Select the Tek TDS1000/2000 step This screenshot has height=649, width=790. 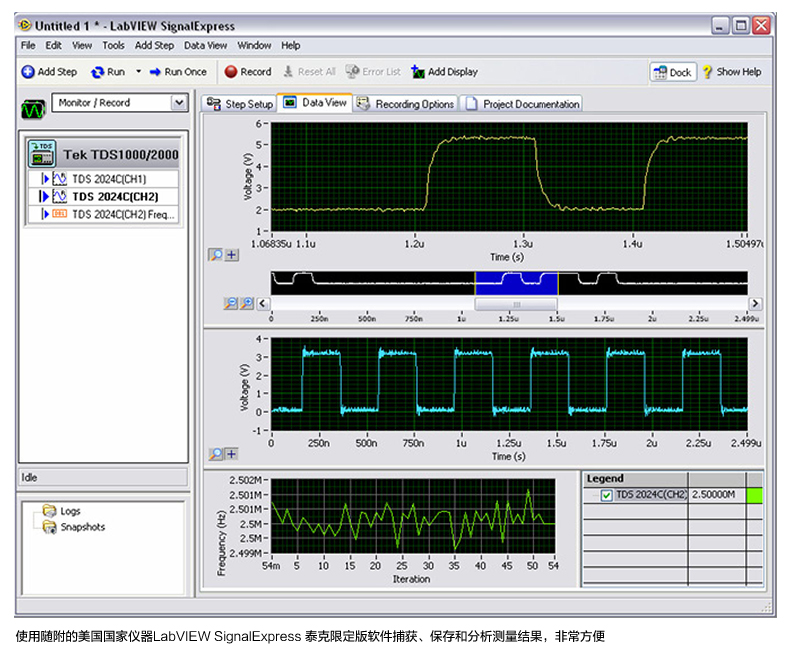point(103,154)
